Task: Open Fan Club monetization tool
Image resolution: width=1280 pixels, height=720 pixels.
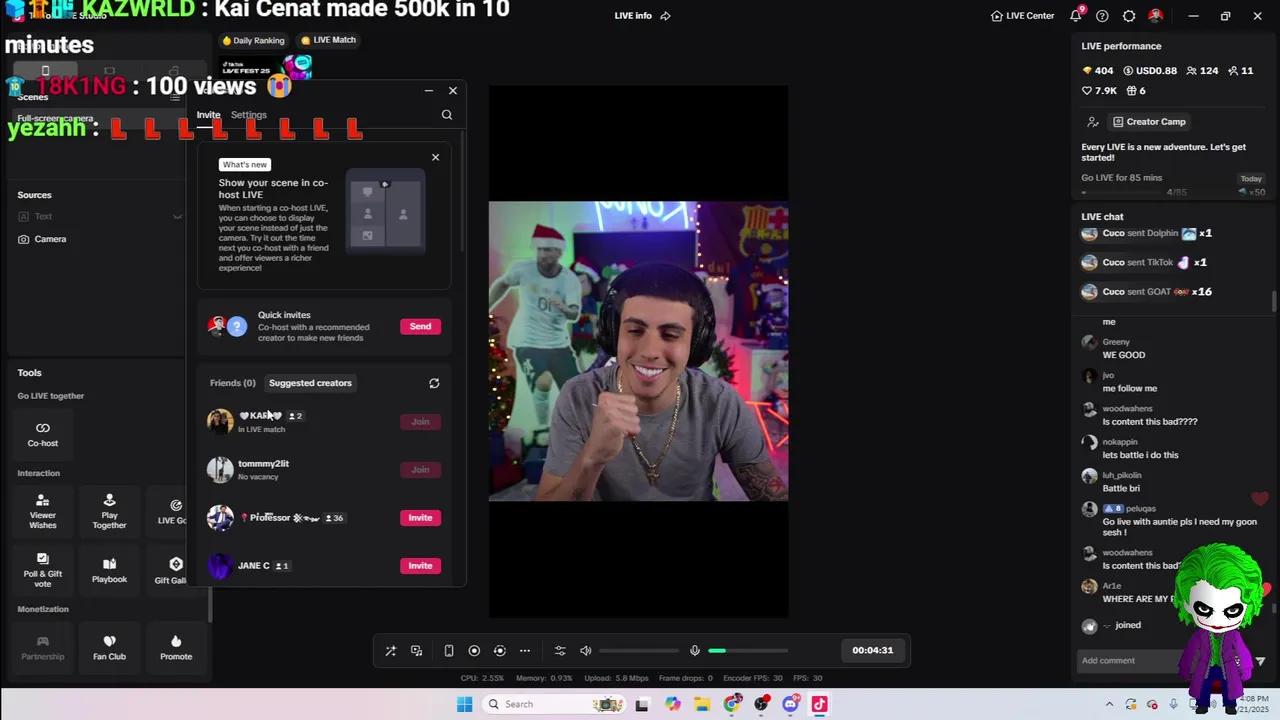Action: (x=109, y=648)
